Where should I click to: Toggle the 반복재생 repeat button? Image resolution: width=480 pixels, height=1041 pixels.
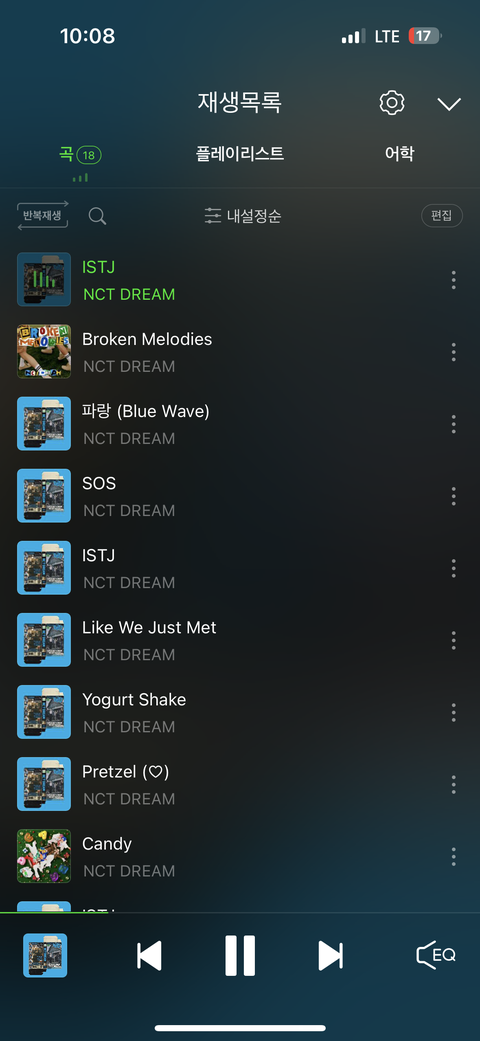tap(42, 215)
